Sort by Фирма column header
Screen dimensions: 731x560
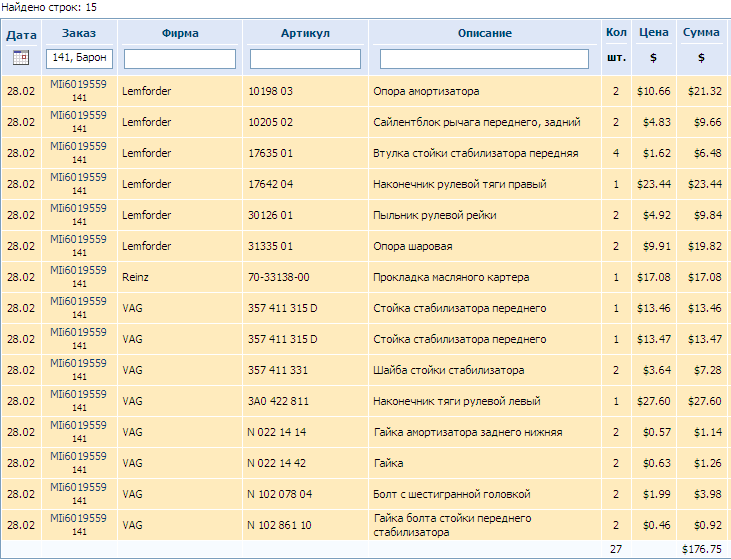pos(180,34)
